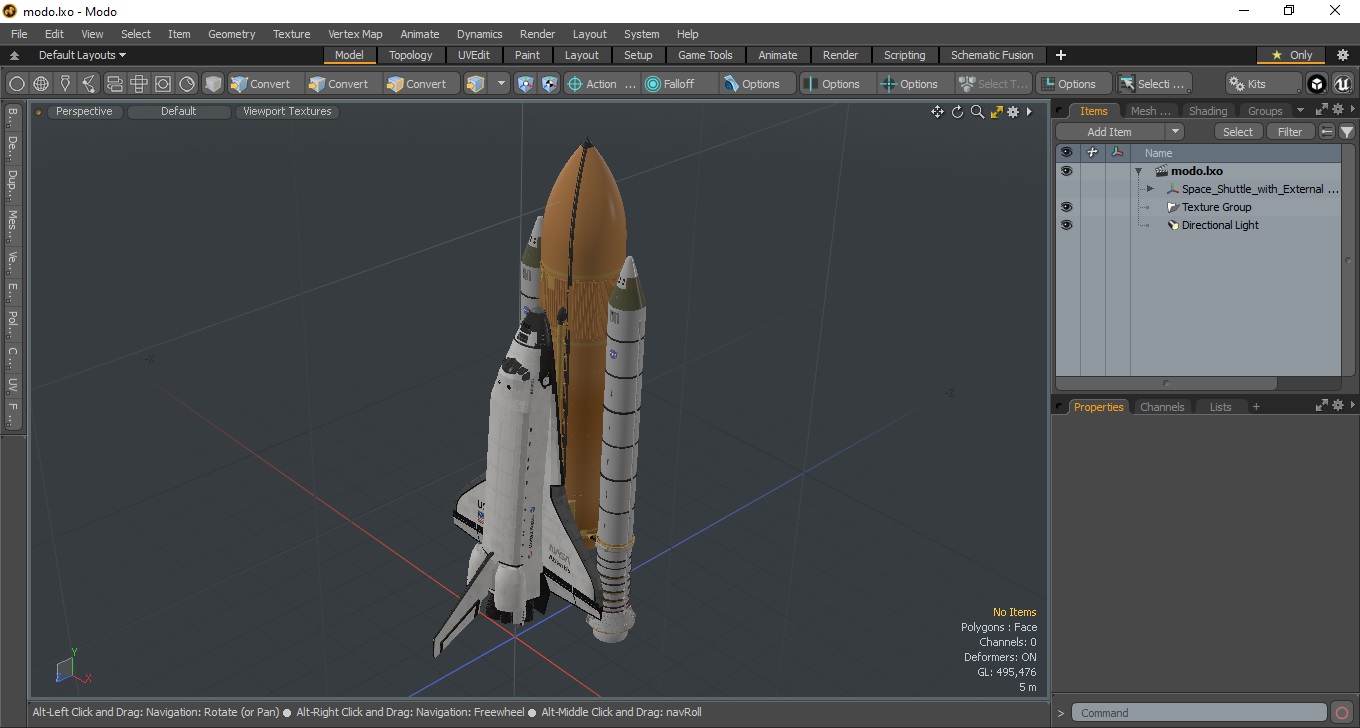Screen dimensions: 1360x728
Task: Toggle visibility of modo.lxo scene
Action: point(1066,171)
